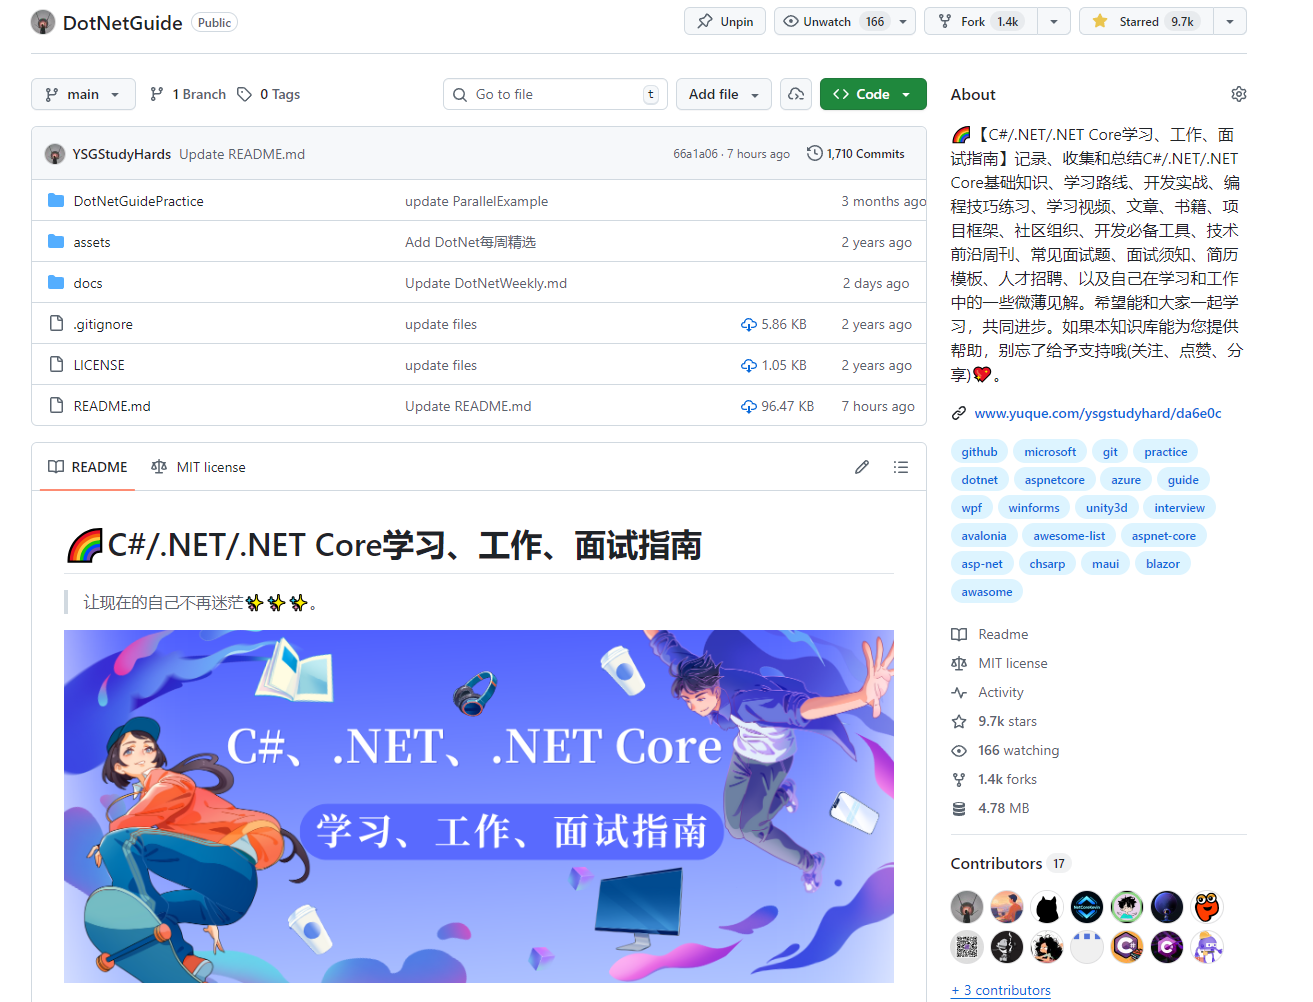Screen dimensions: 1313x1002
Task: Click the book icon beside the sidebar Readme link
Action: point(959,634)
